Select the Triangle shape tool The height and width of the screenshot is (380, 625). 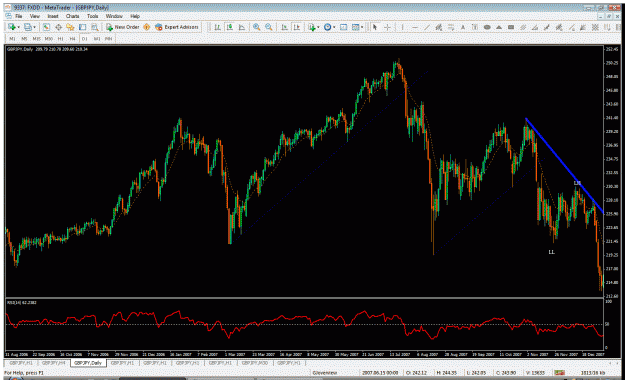pos(499,27)
